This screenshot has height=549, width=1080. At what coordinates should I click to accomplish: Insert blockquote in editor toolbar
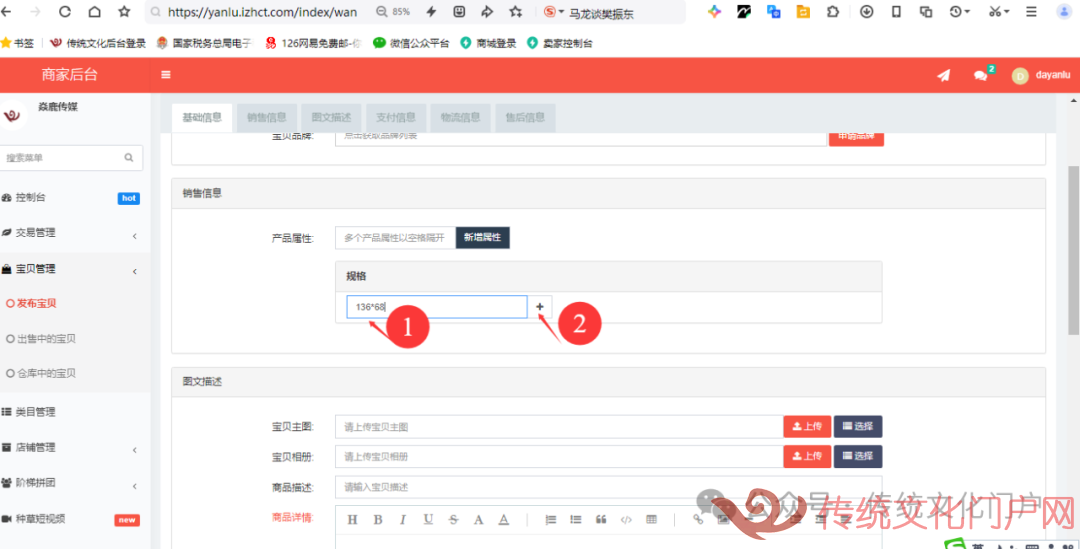[x=601, y=519]
